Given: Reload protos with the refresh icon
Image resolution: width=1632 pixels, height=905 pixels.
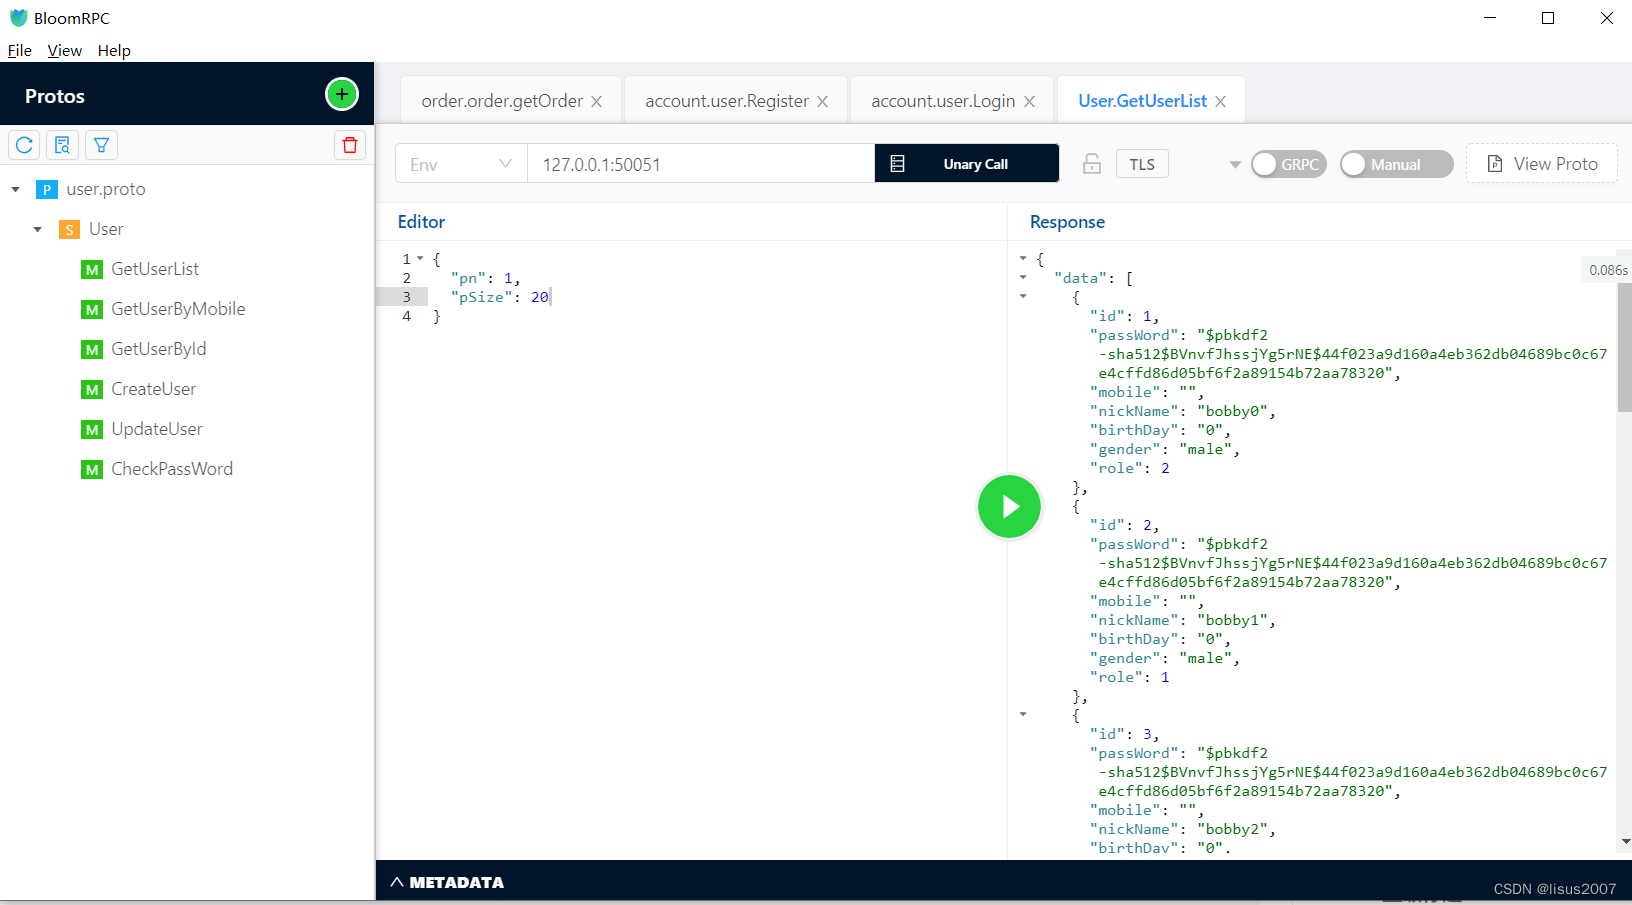Looking at the screenshot, I should [x=25, y=145].
